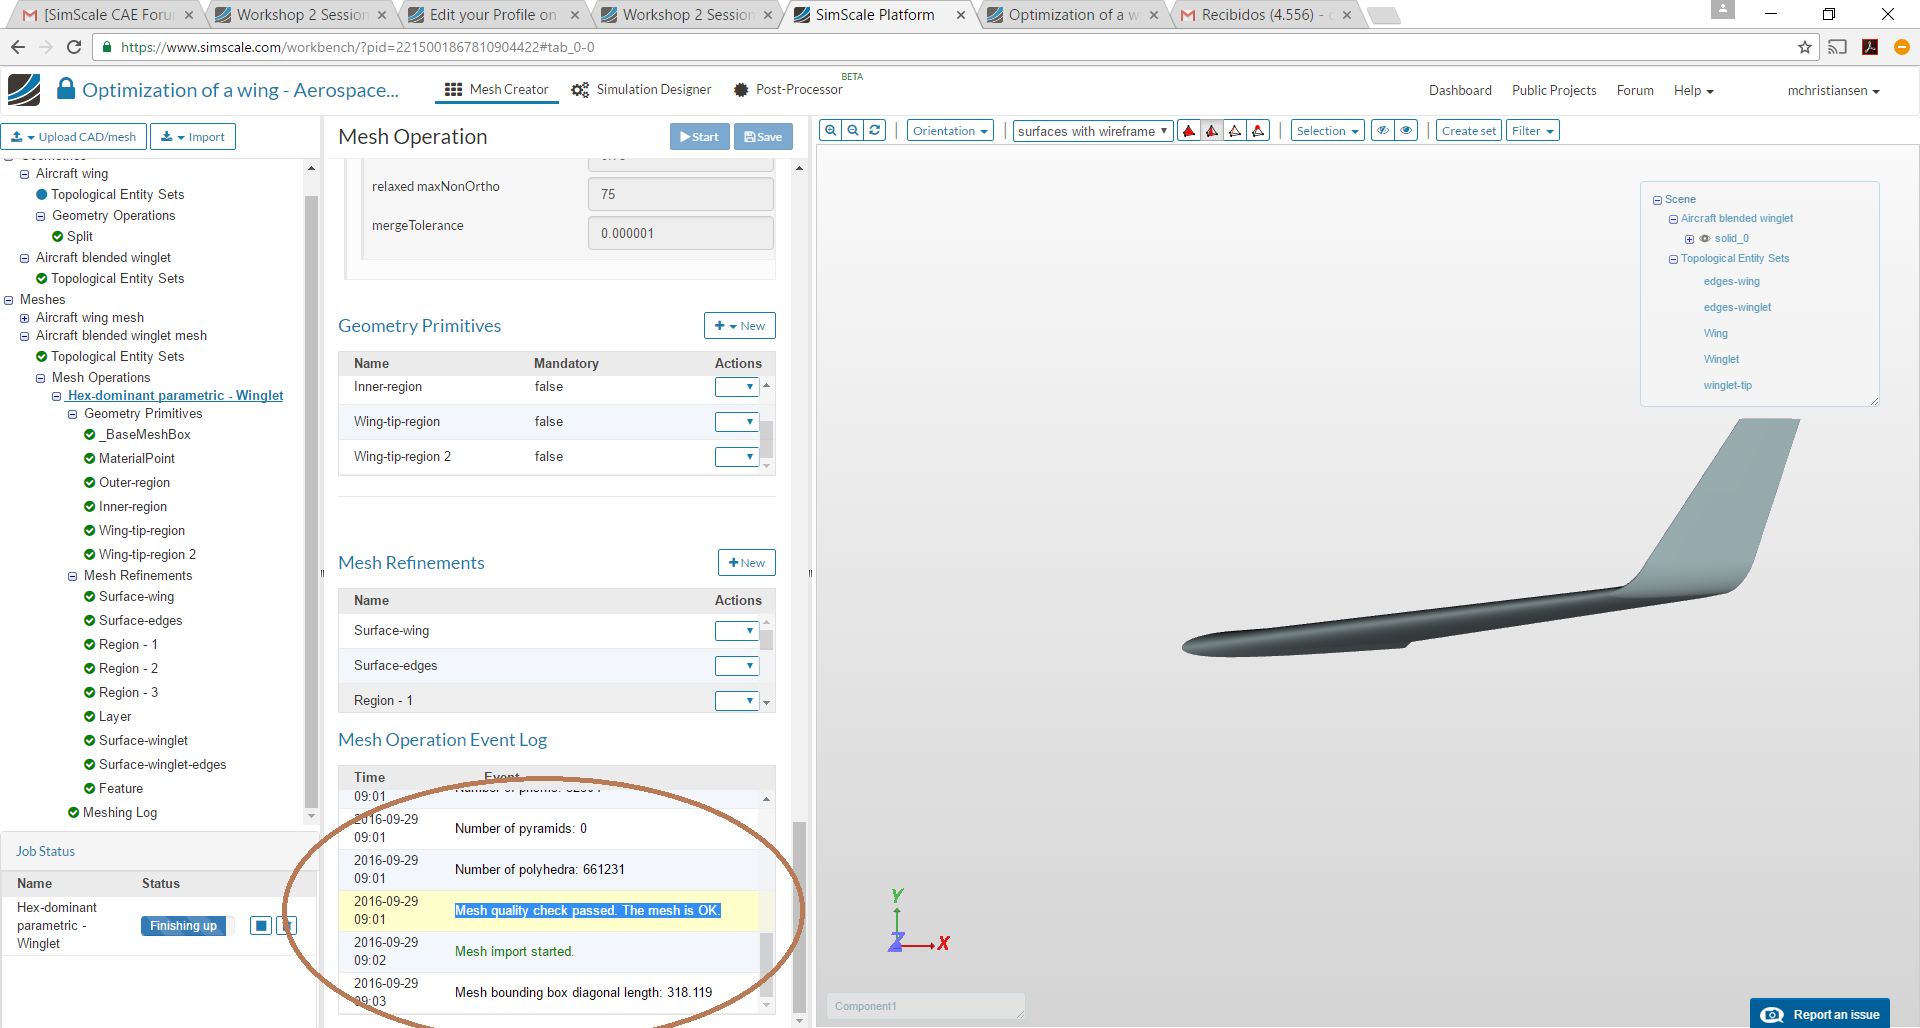Click status icon next to Layer
The image size is (1920, 1028).
[x=90, y=717]
